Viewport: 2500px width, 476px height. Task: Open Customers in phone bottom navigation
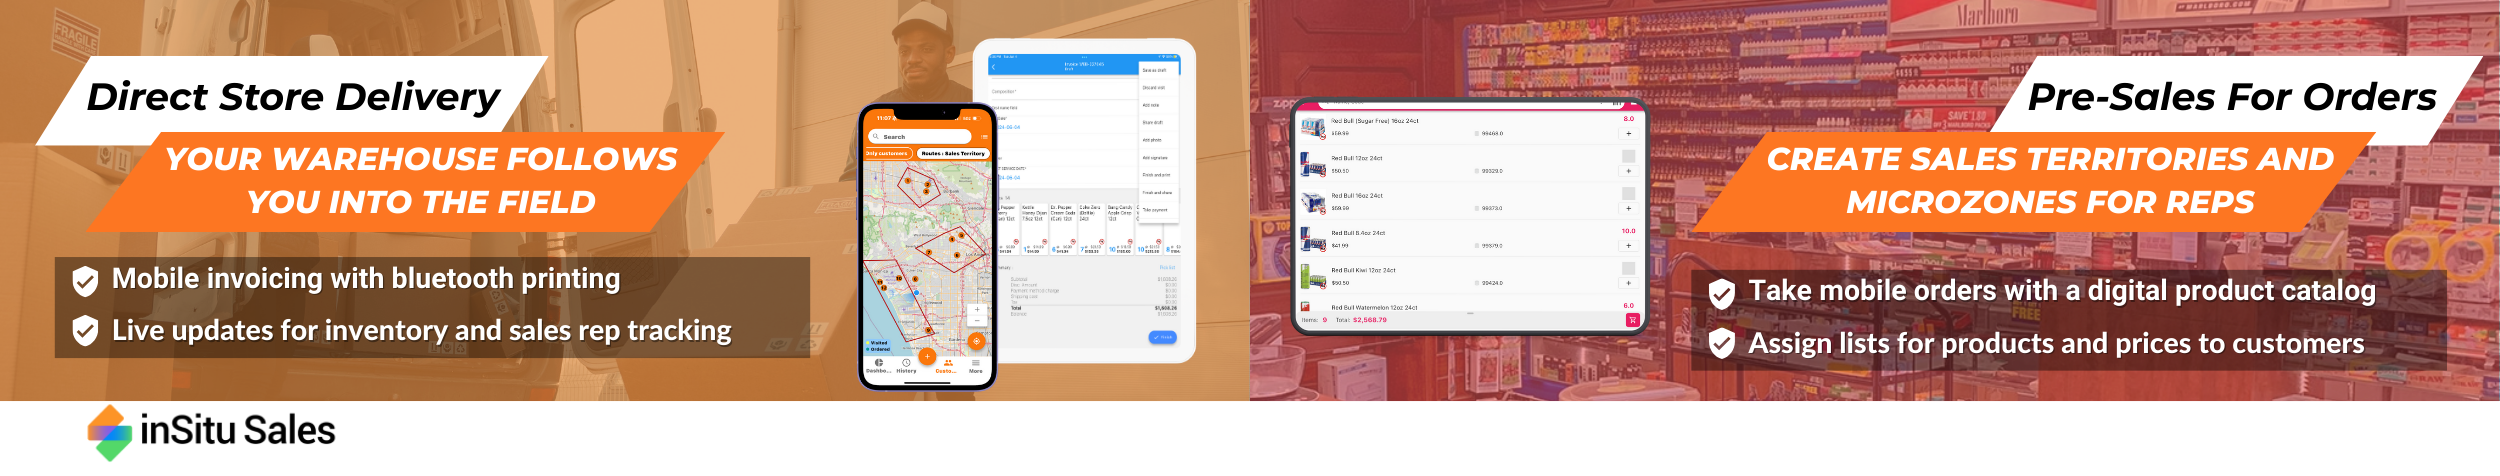[x=946, y=366]
